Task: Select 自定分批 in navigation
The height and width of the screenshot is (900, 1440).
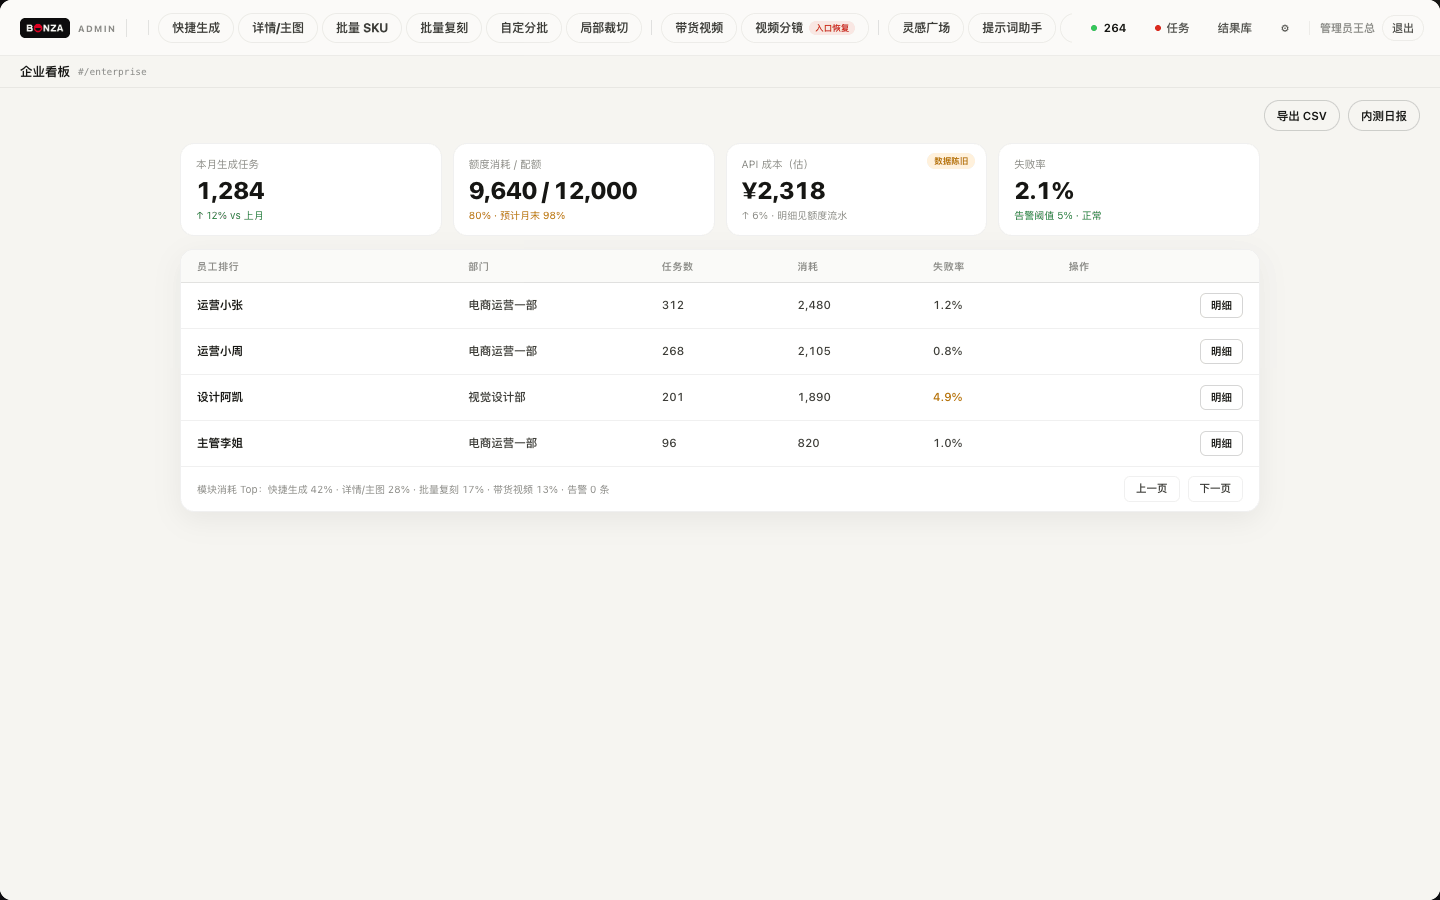Action: 524,28
